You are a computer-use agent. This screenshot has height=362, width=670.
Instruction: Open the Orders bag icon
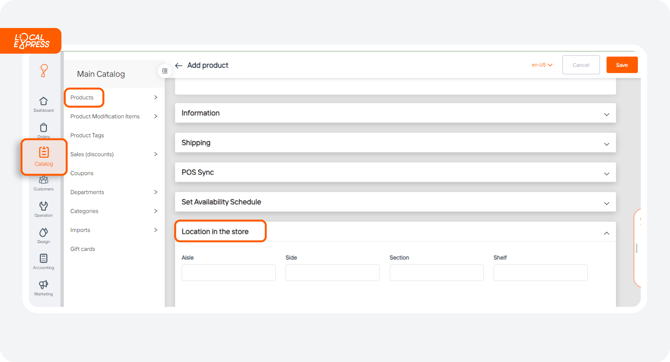(x=43, y=128)
